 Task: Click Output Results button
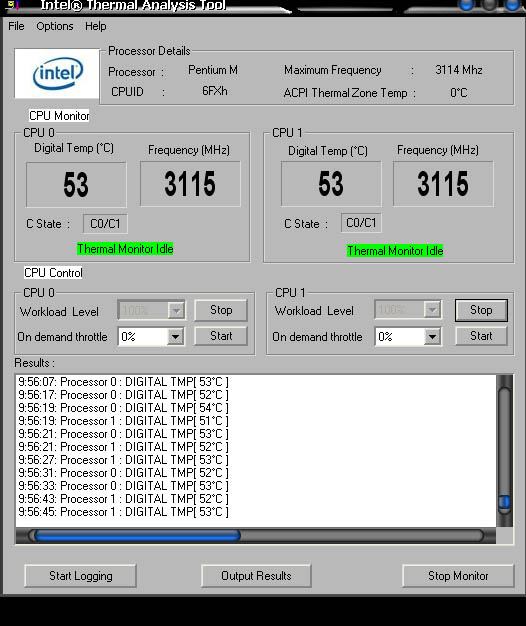256,576
